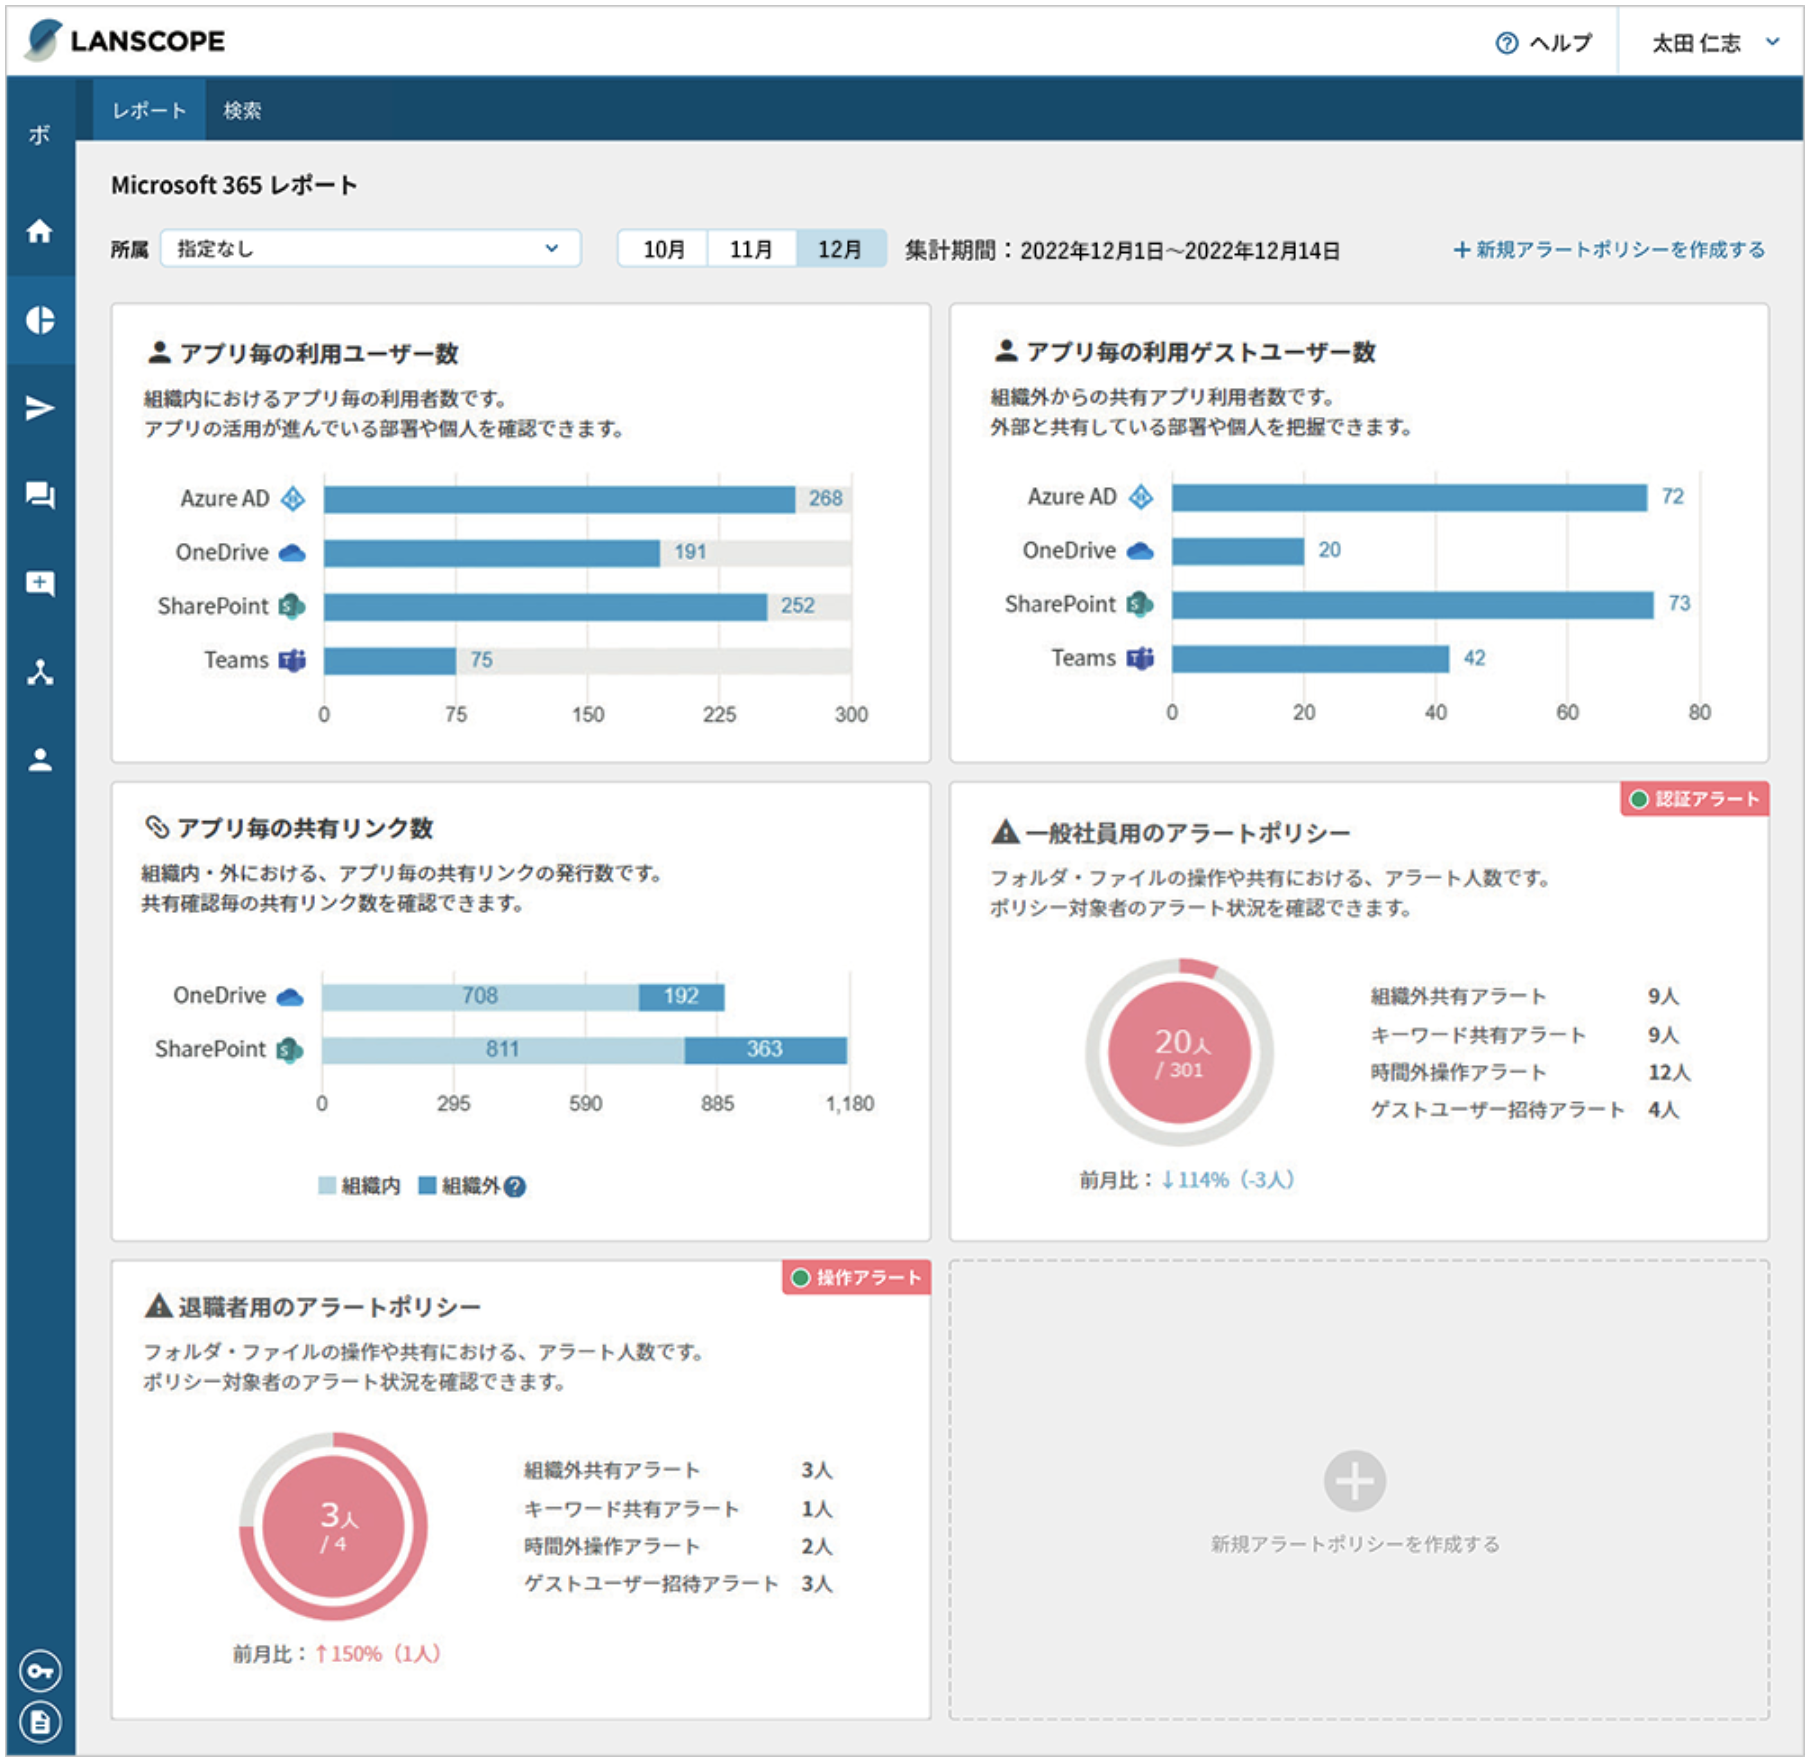Click the add comment sidebar icon
Viewport: 1810px width, 1760px height.
40,583
